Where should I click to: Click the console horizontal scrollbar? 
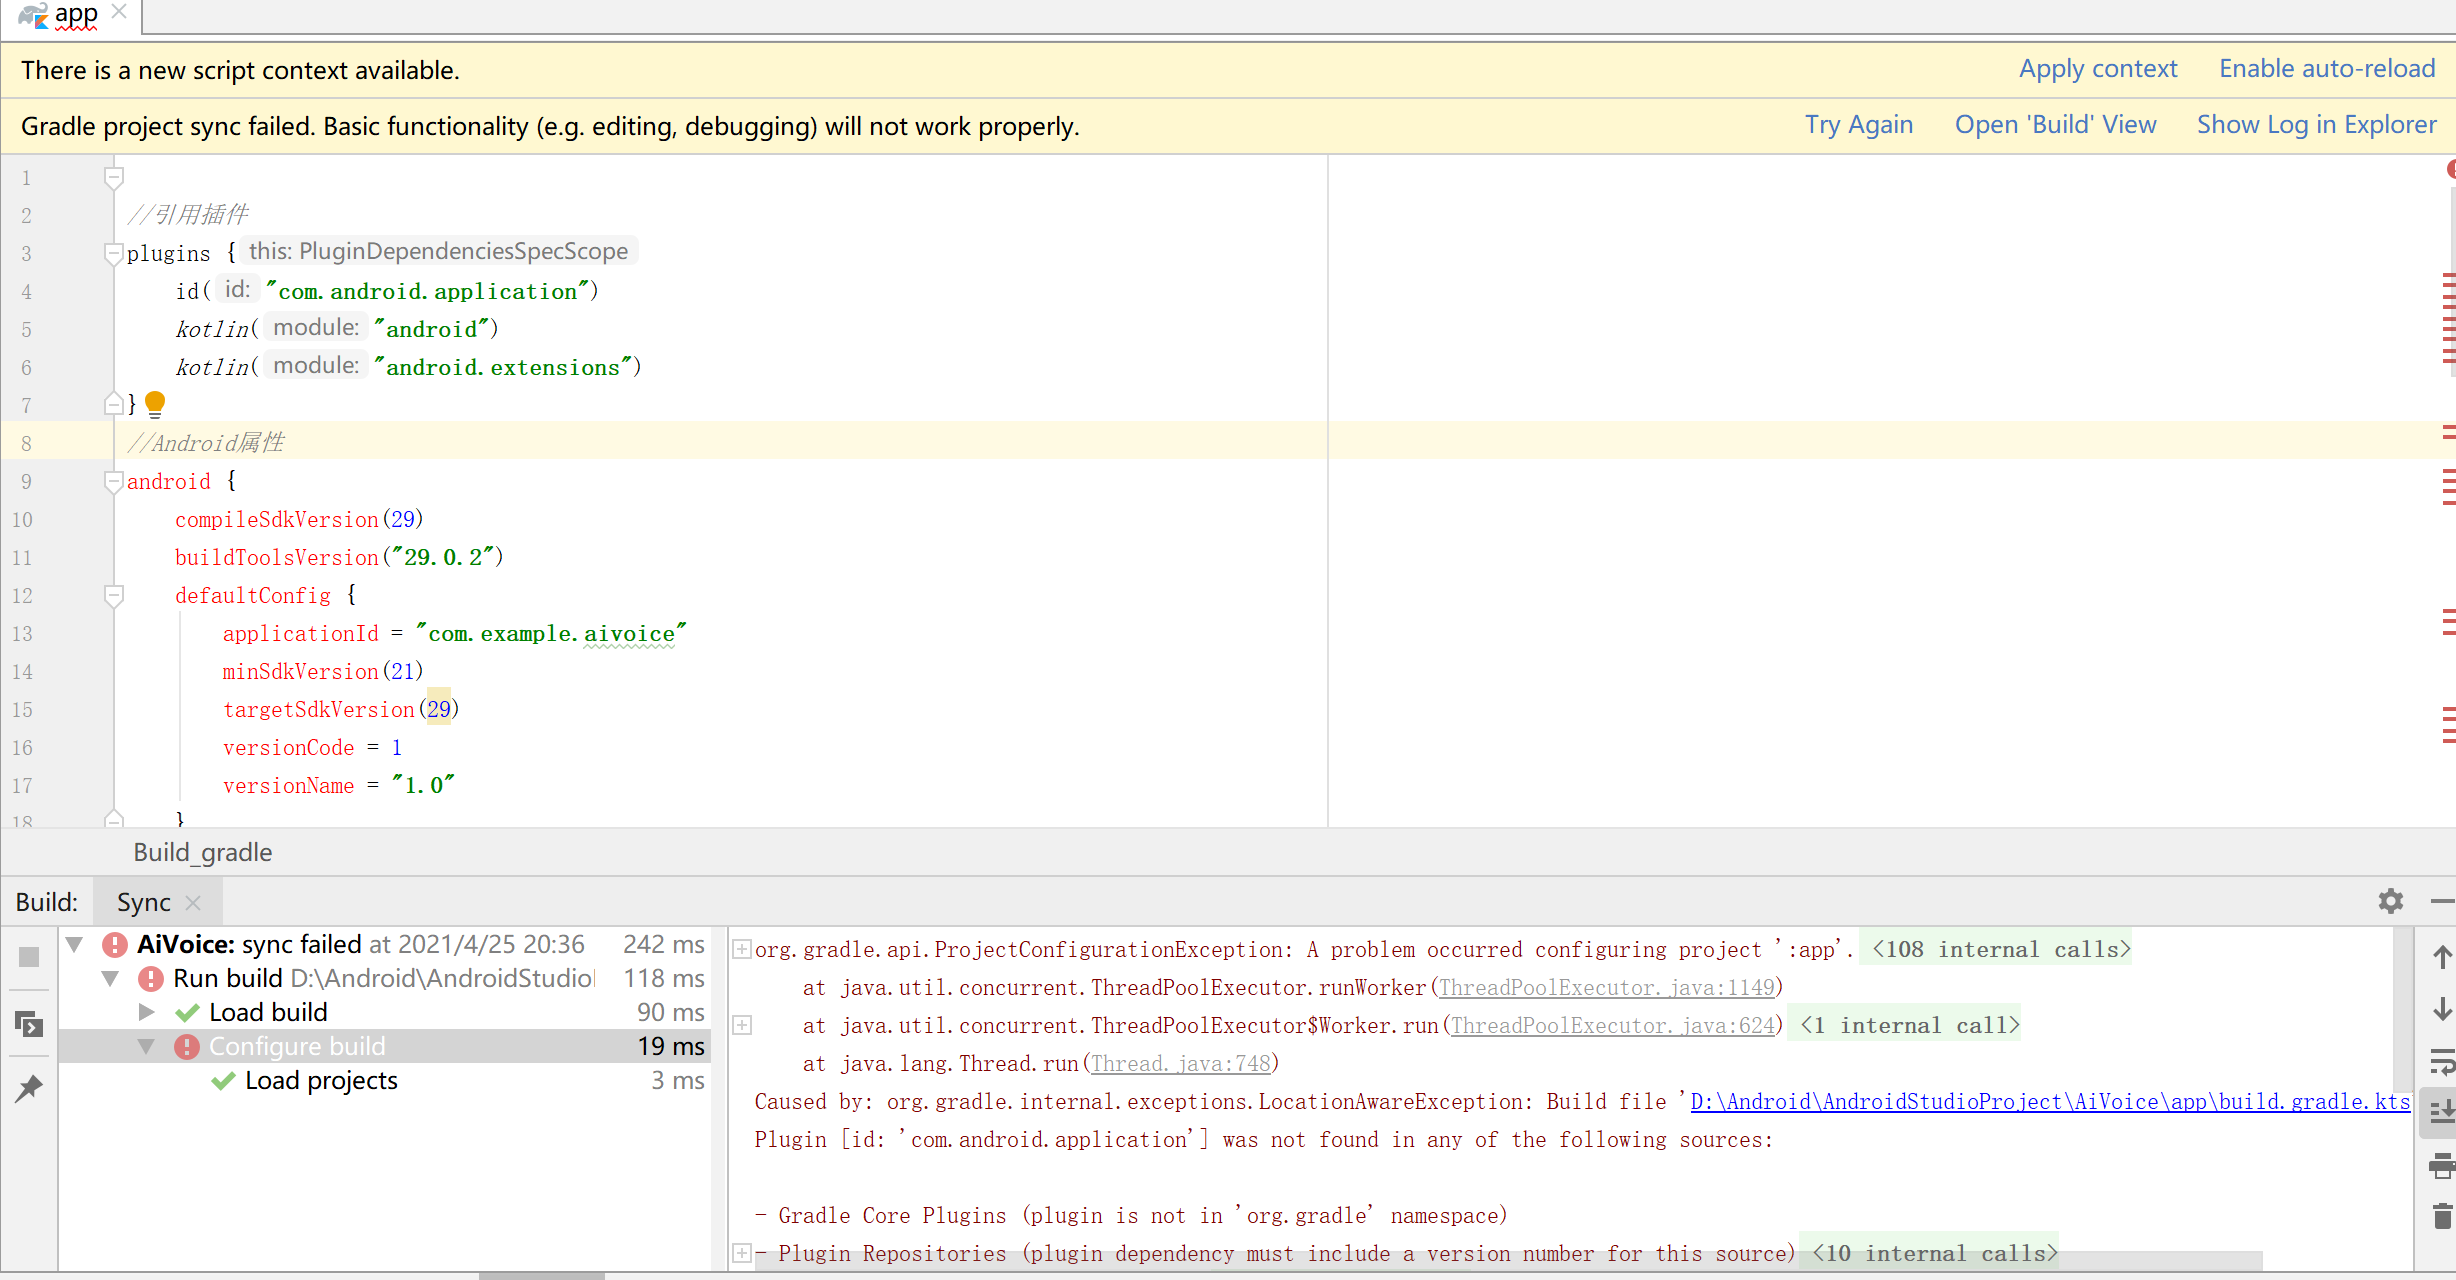[1509, 1260]
